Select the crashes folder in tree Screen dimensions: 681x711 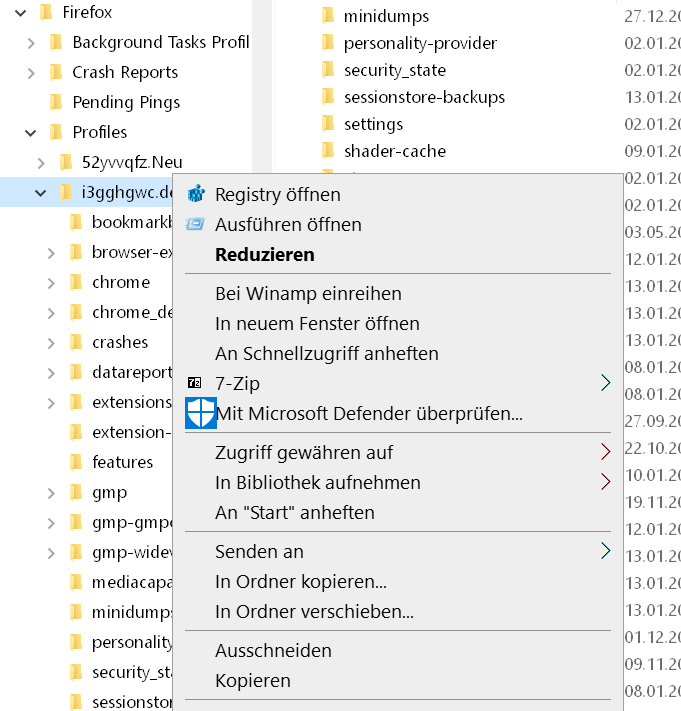click(x=119, y=342)
